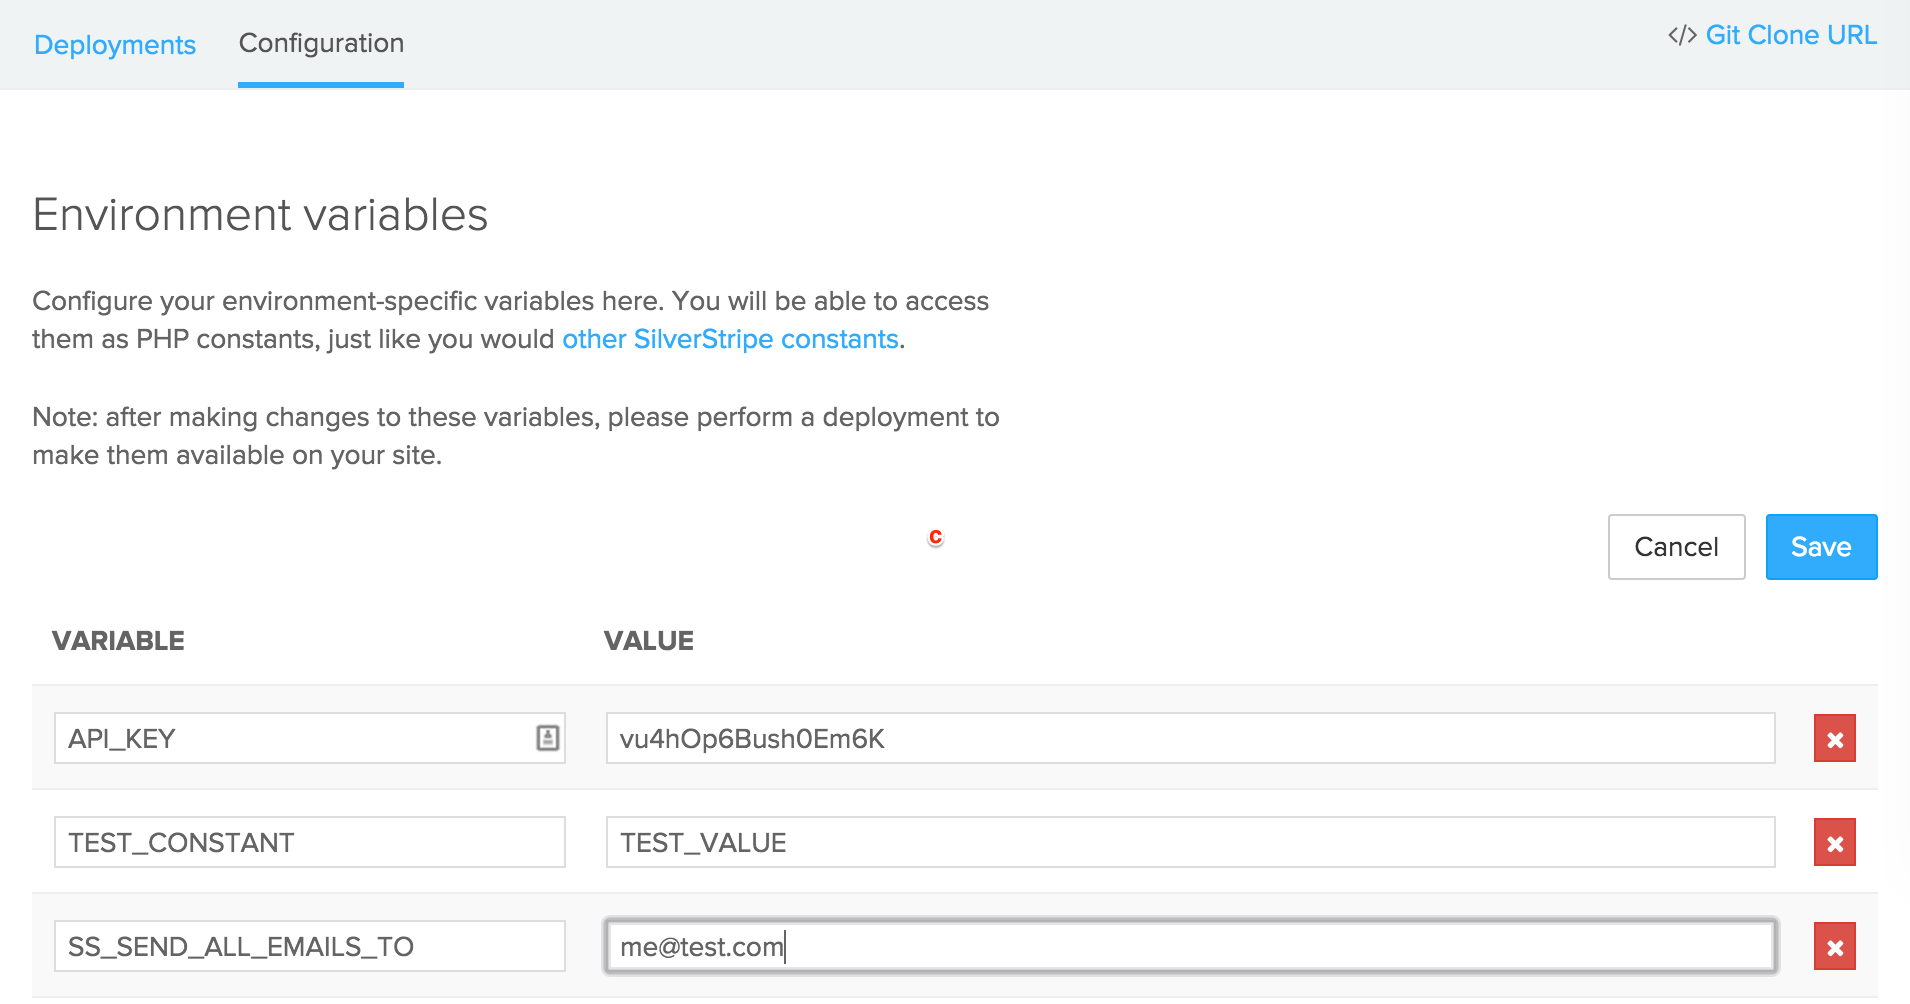Click the me@test.com value field

click(1190, 947)
